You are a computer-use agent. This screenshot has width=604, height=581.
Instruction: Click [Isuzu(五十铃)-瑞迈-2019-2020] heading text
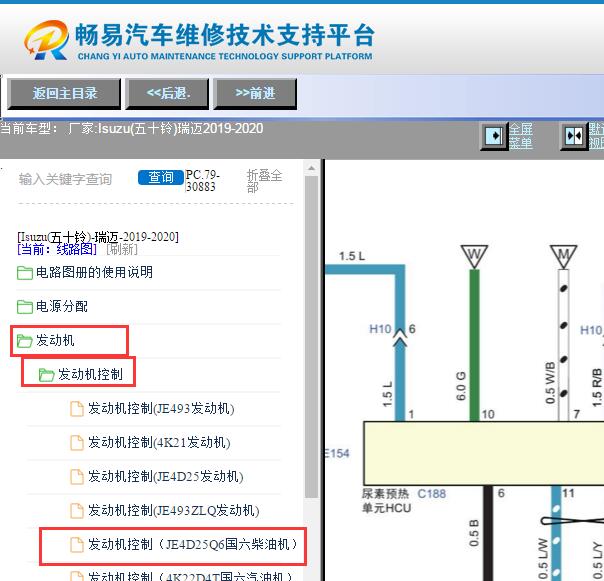click(98, 236)
